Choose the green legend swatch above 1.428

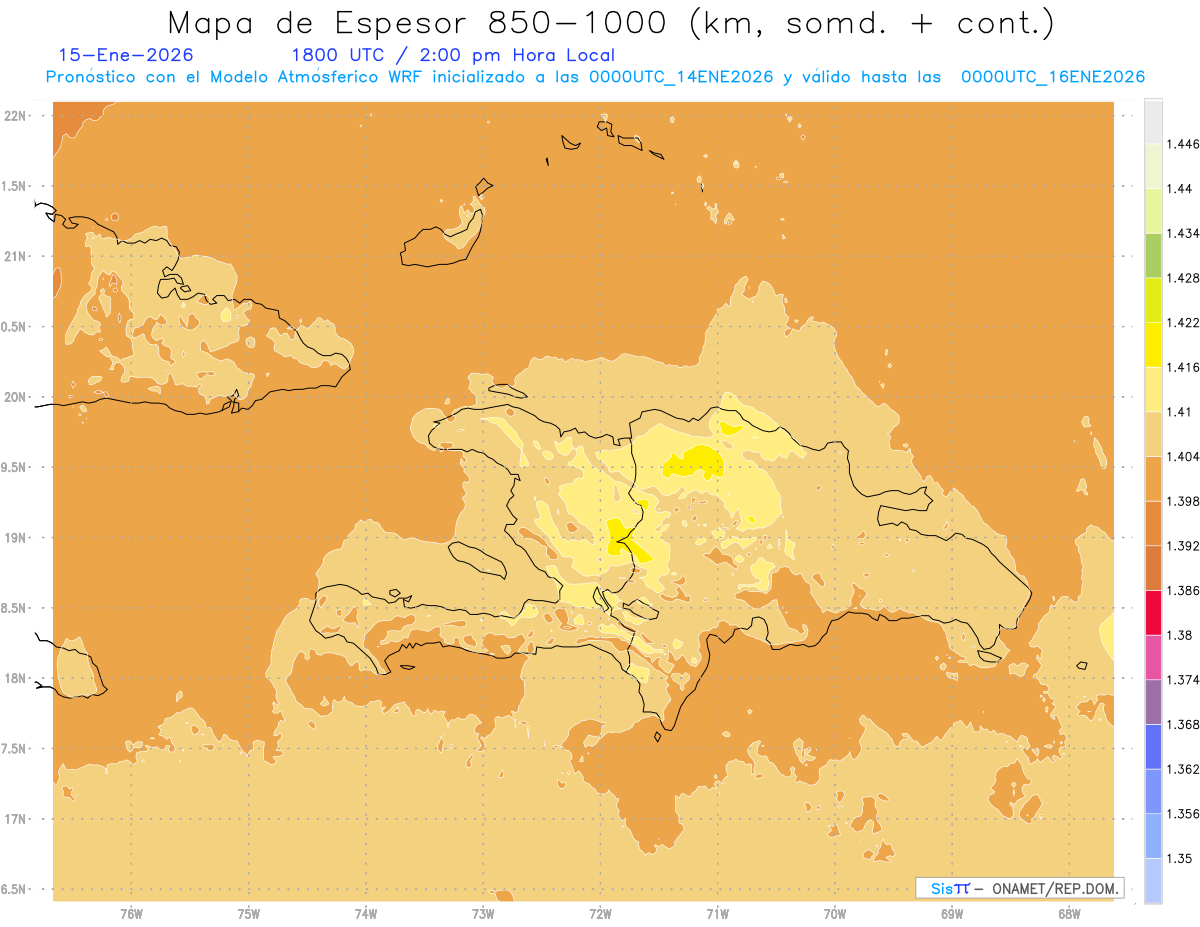(x=1153, y=255)
